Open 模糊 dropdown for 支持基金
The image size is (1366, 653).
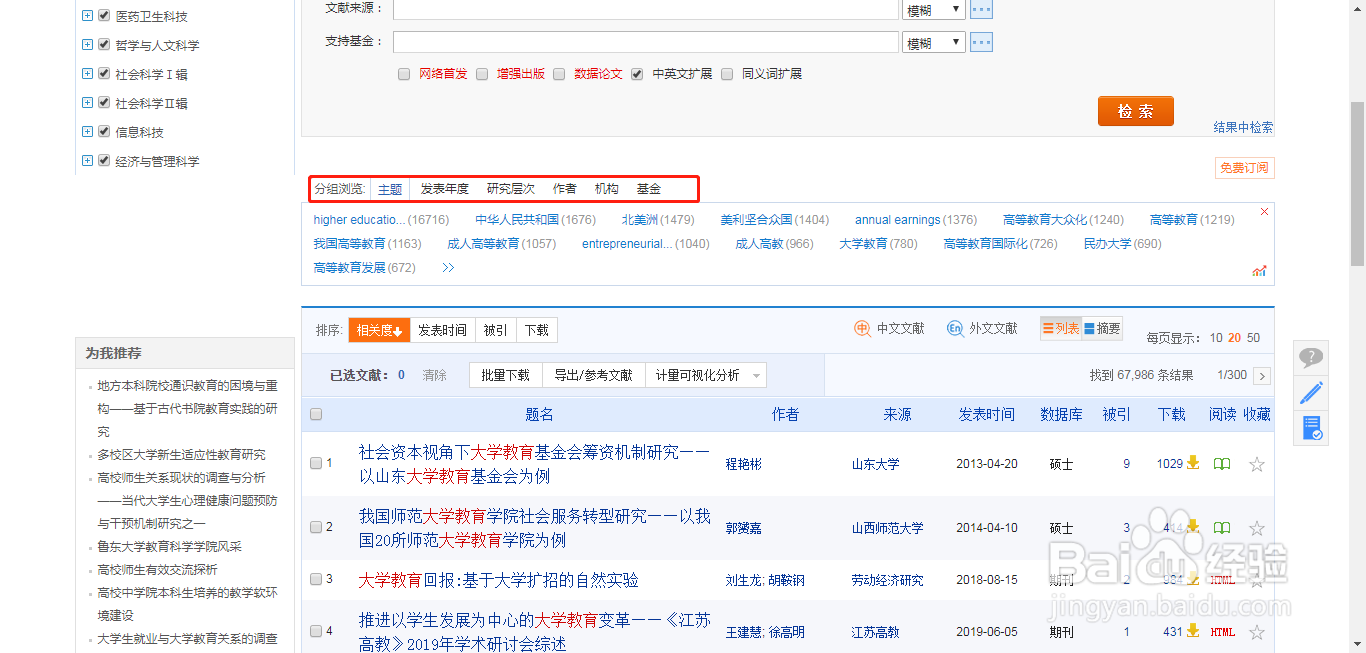(934, 42)
